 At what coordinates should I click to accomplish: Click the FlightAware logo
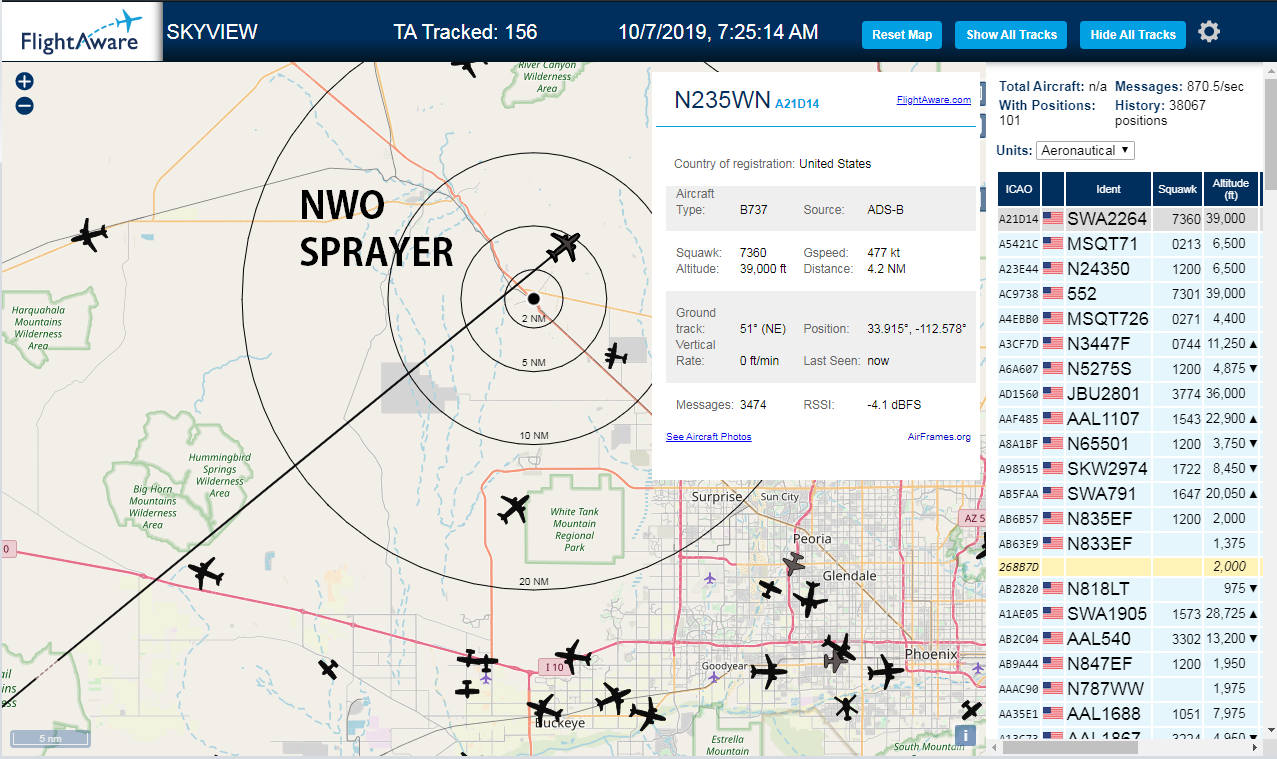(81, 31)
